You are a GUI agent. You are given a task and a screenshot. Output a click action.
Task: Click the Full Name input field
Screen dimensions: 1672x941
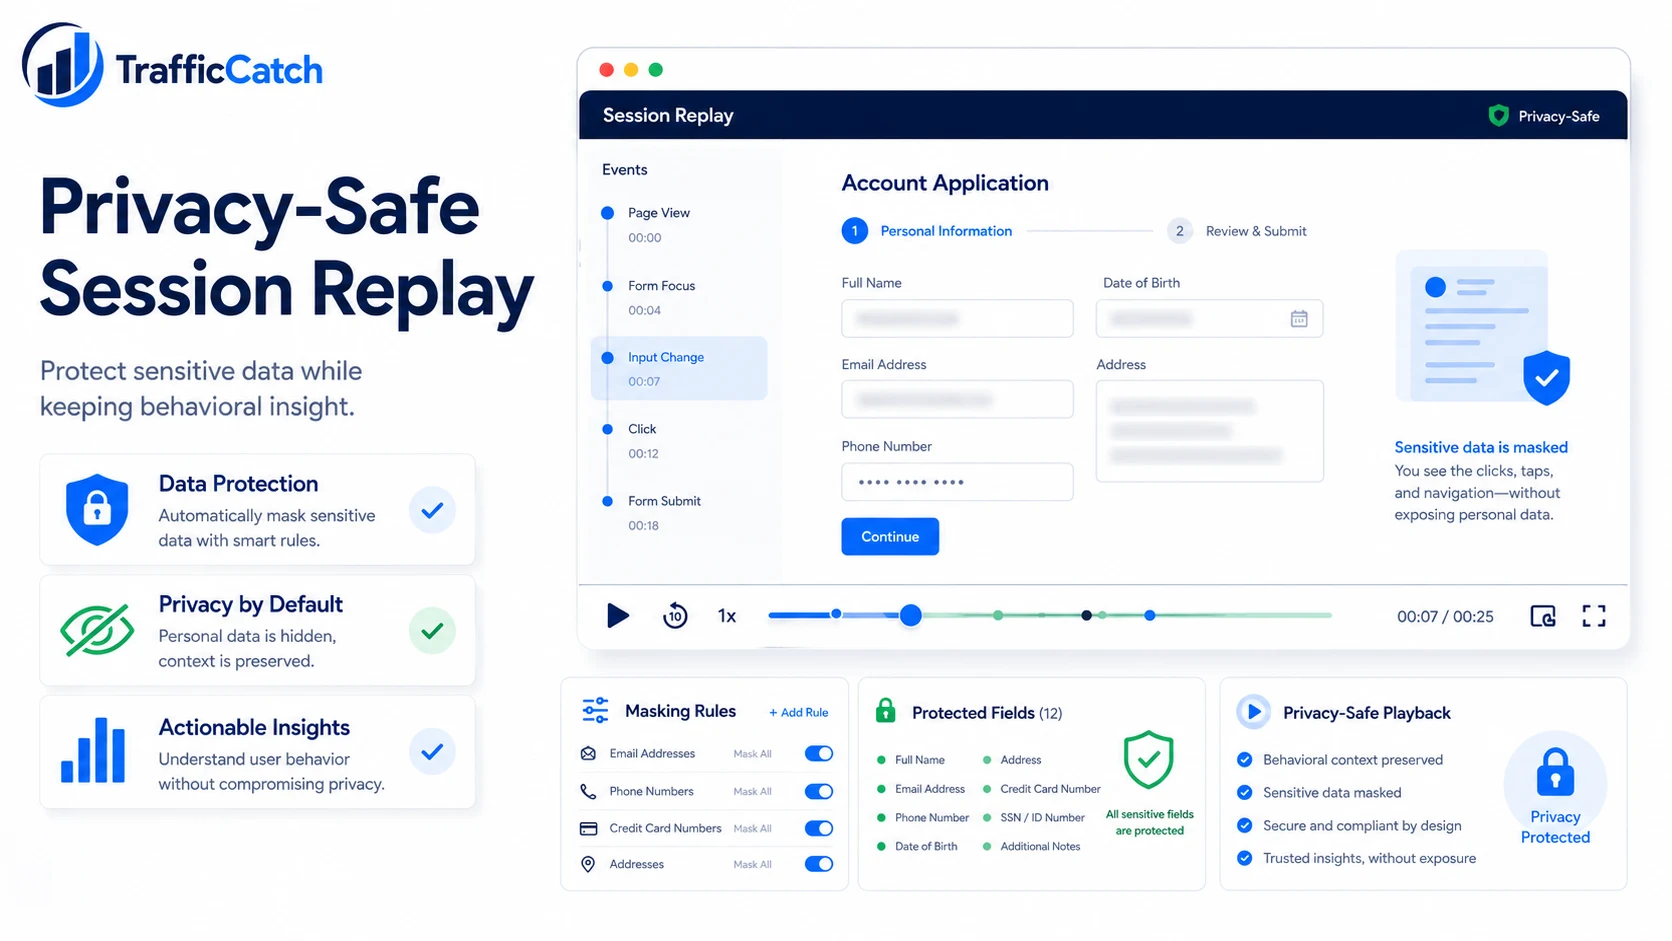coord(957,319)
